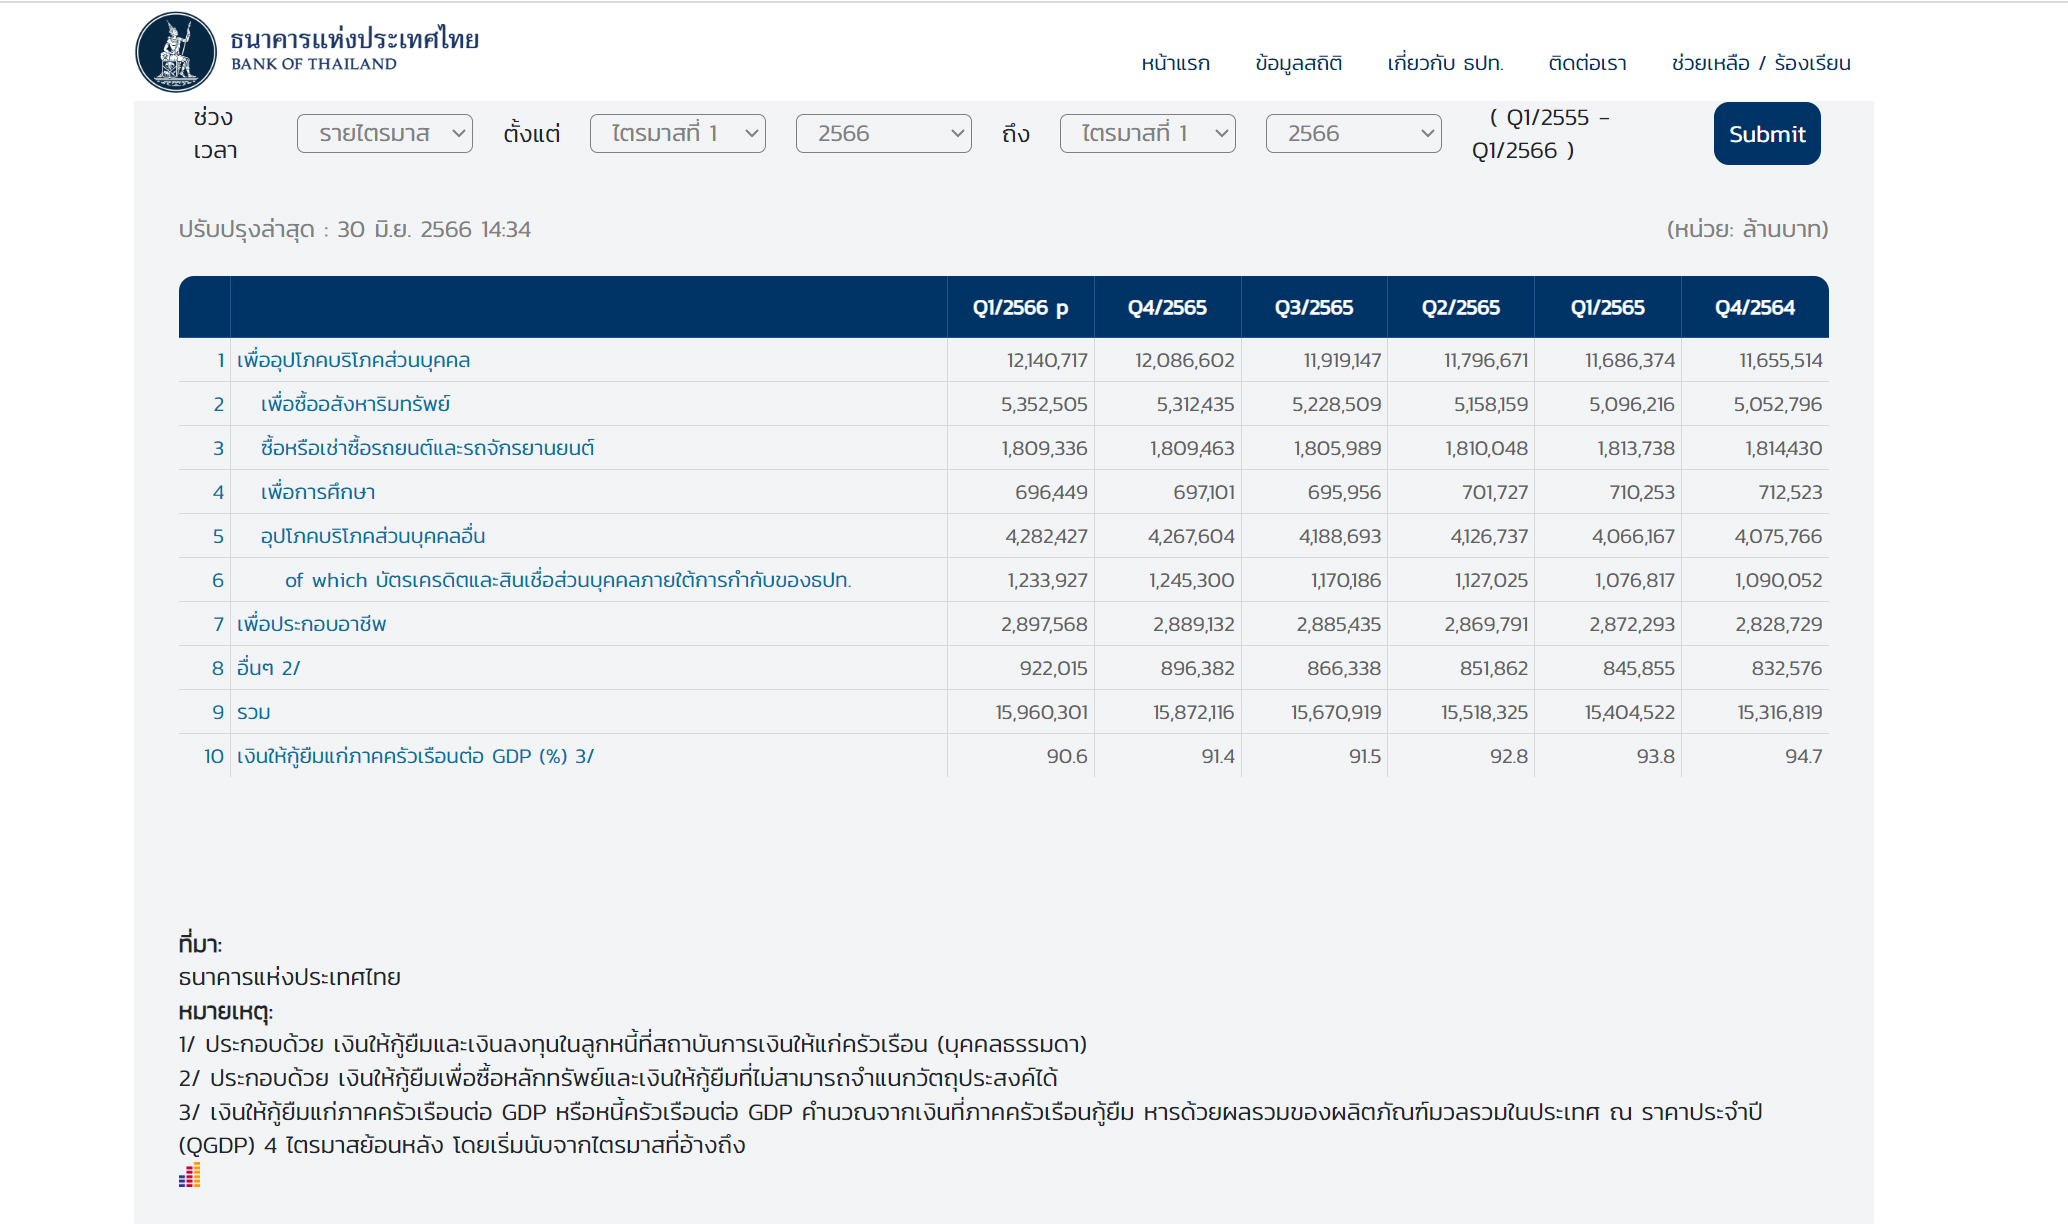Click the เพื่อประกอบอาชีพ row link
Viewport: 2068px width, 1224px height.
(311, 624)
